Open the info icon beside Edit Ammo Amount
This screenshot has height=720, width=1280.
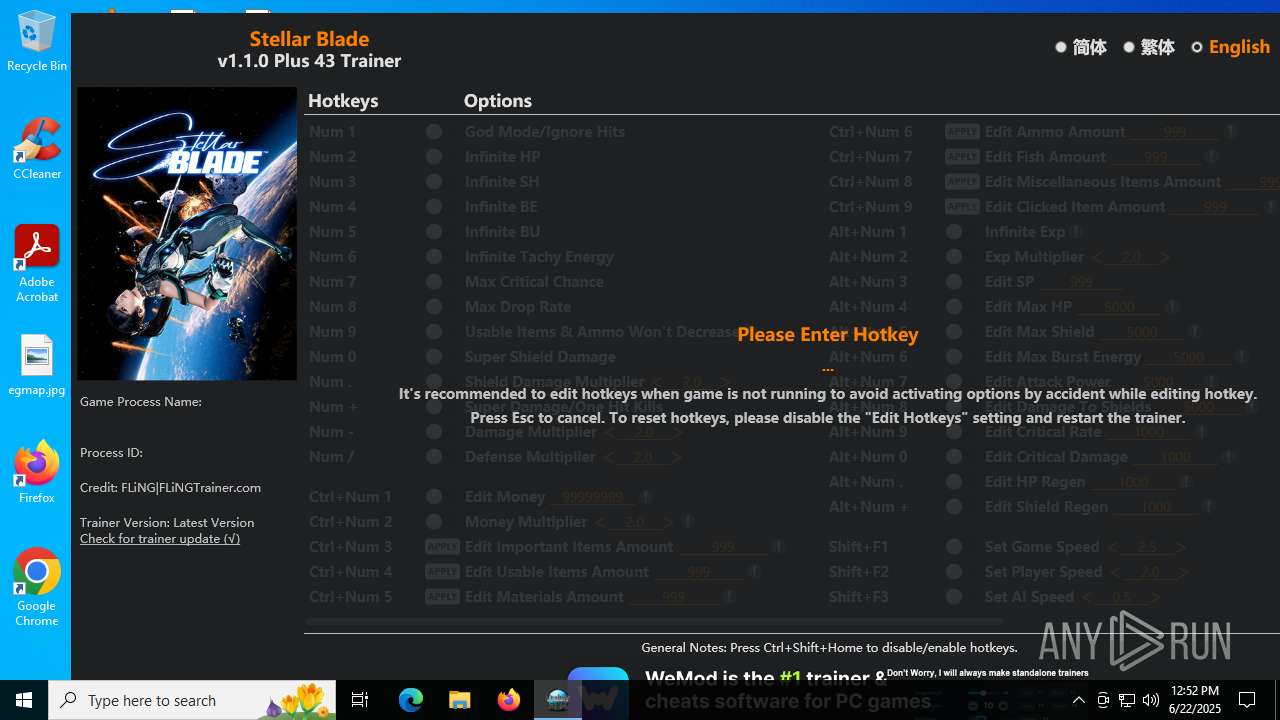(1231, 132)
